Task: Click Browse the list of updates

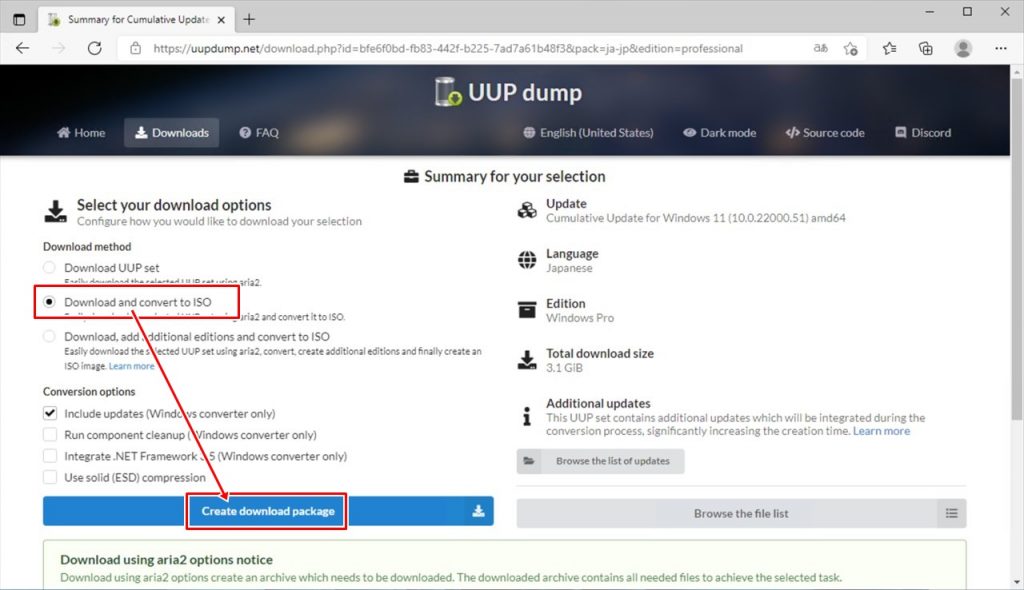Action: tap(600, 461)
